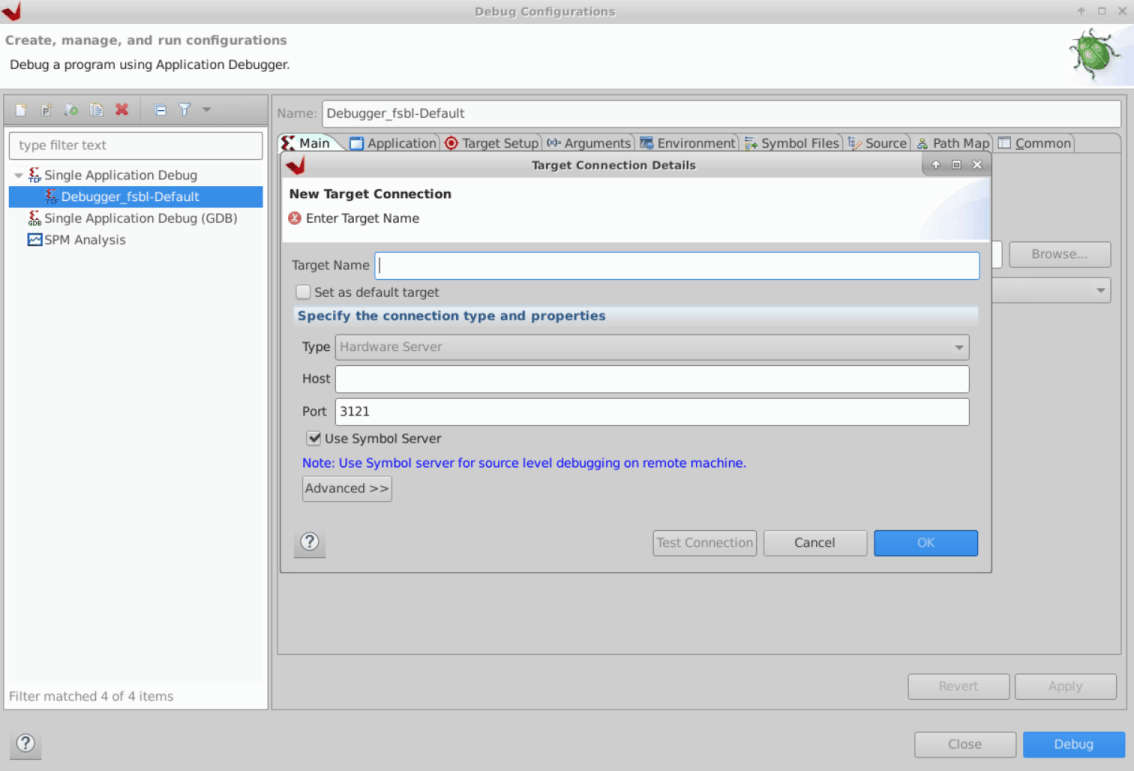The width and height of the screenshot is (1134, 771).
Task: Switch to the Target Setup tab
Action: coord(491,143)
